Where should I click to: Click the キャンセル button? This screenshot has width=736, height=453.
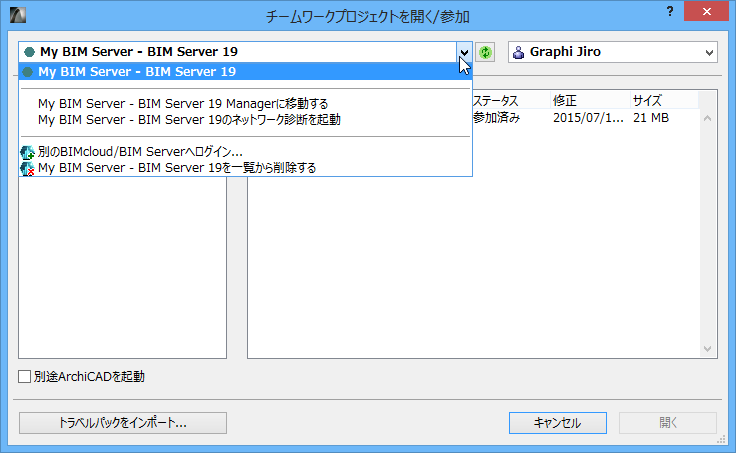pos(558,423)
